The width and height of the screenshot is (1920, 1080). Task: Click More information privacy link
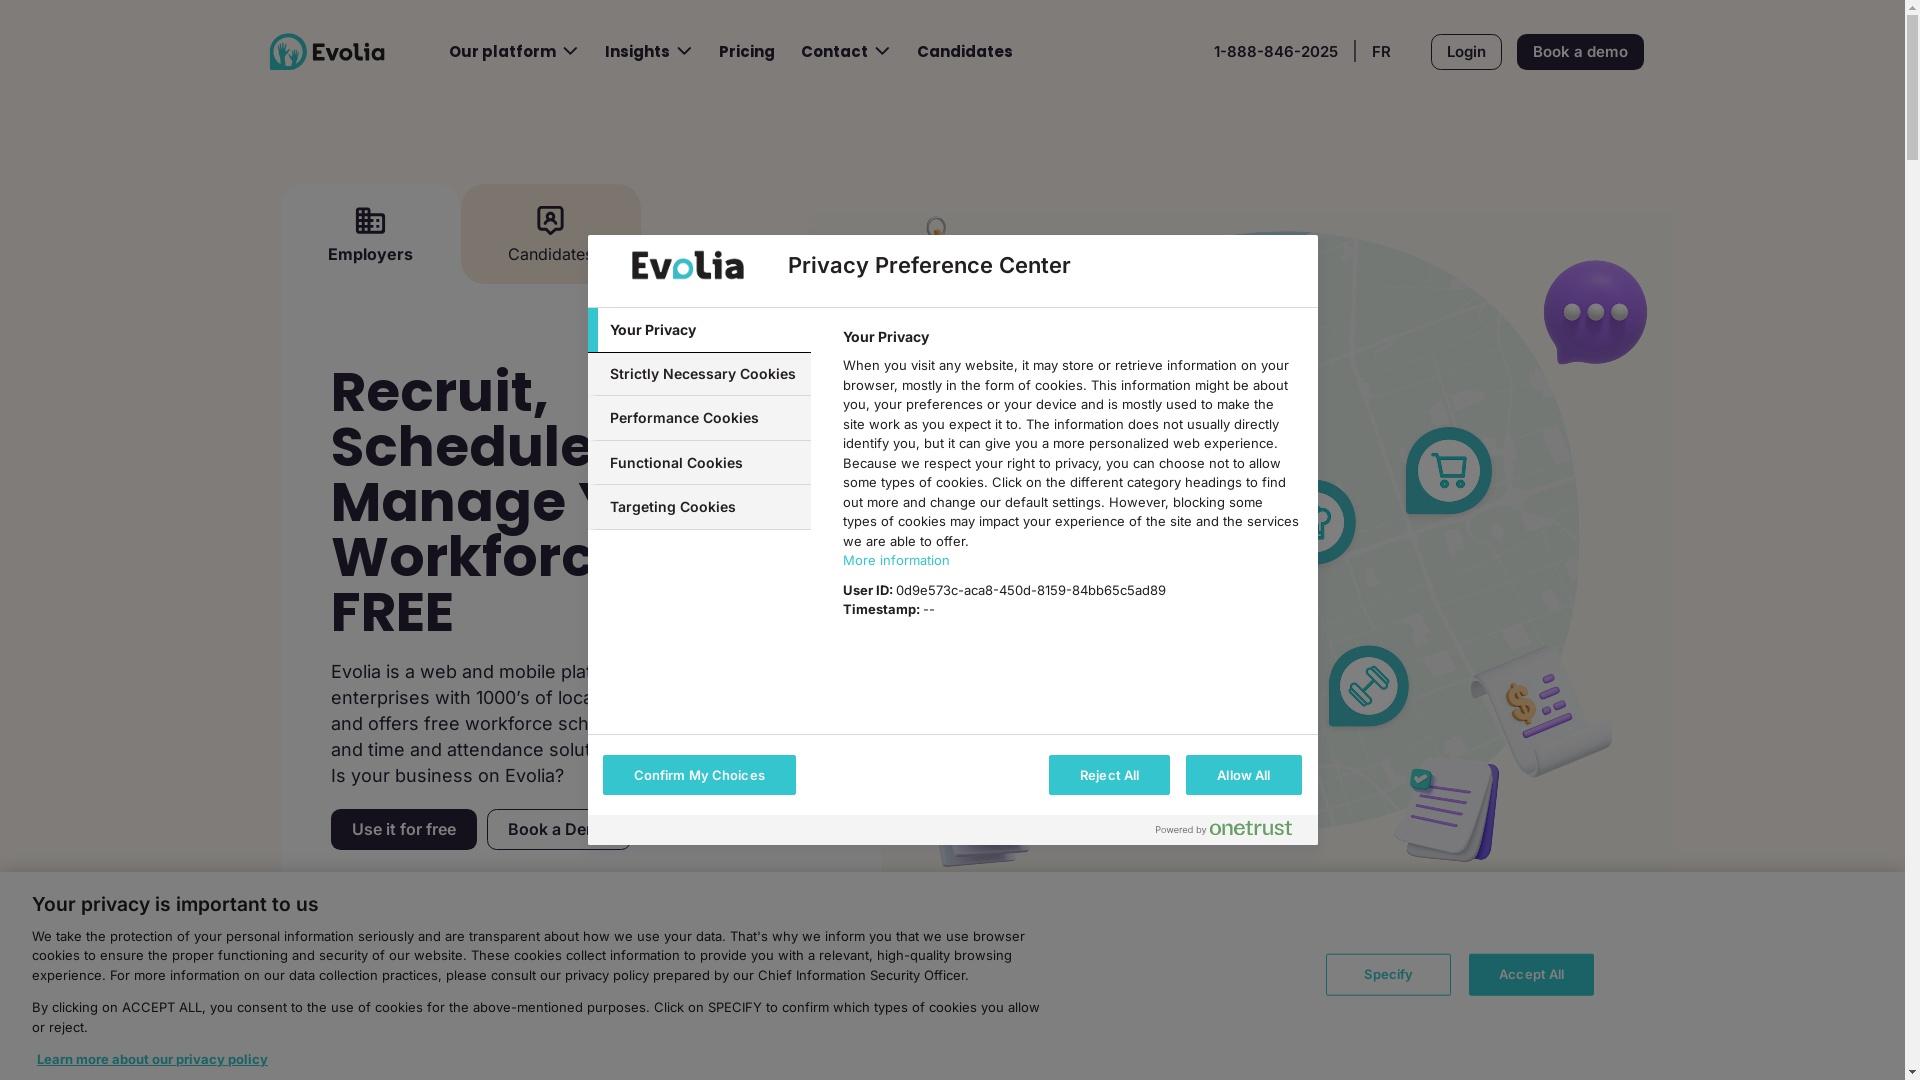click(895, 560)
